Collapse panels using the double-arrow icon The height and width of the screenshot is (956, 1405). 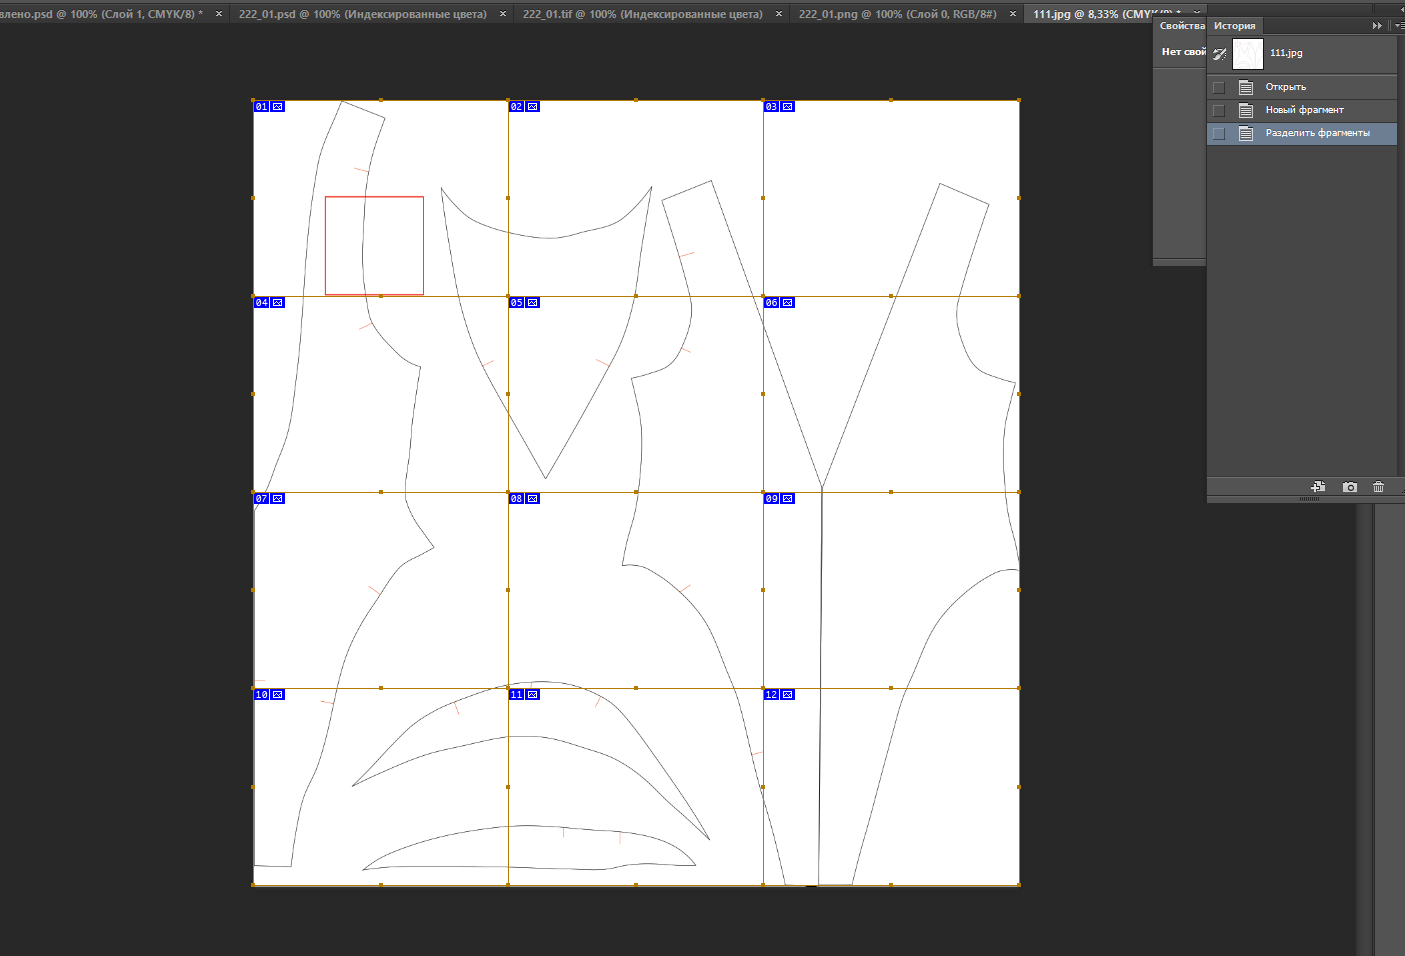pos(1377,26)
